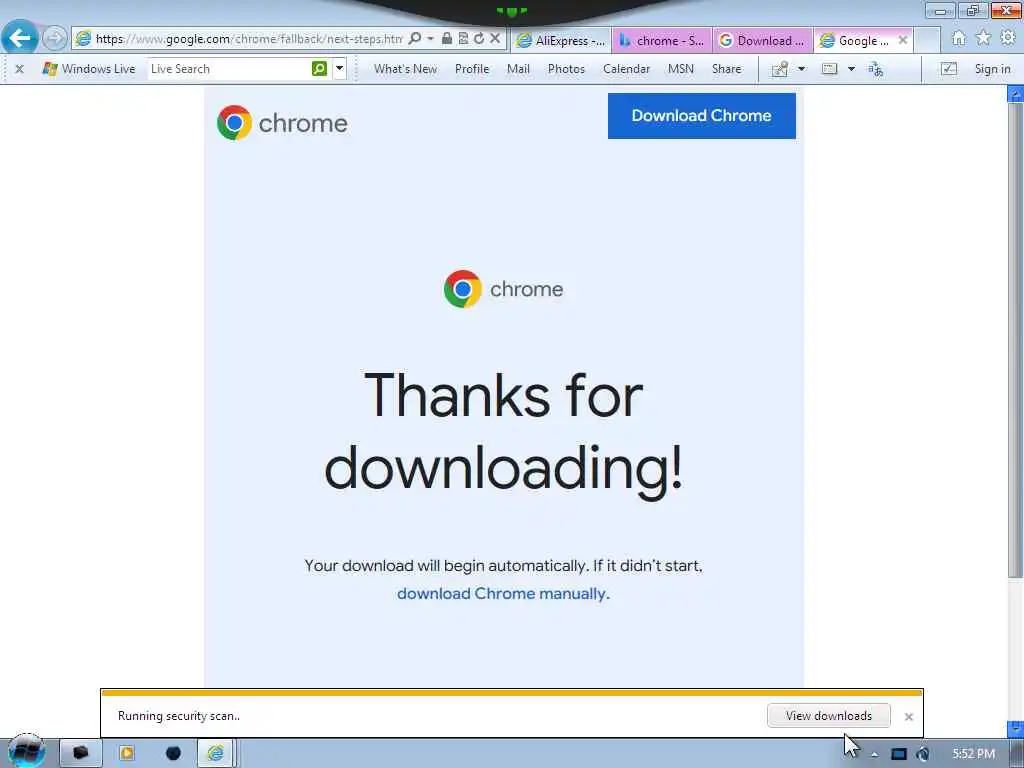Open the Home page icon
This screenshot has height=768, width=1024.
click(x=959, y=39)
